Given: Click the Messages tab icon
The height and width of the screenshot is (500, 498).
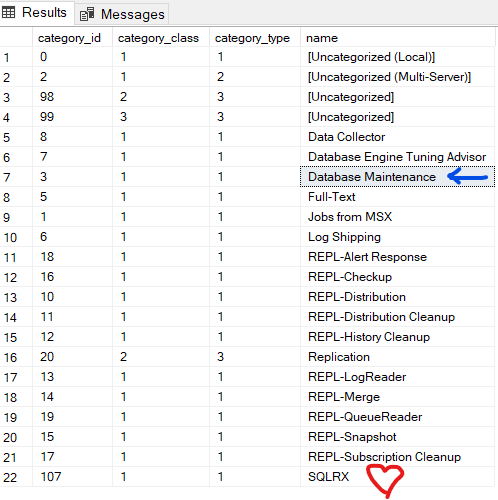Looking at the screenshot, I should (87, 14).
